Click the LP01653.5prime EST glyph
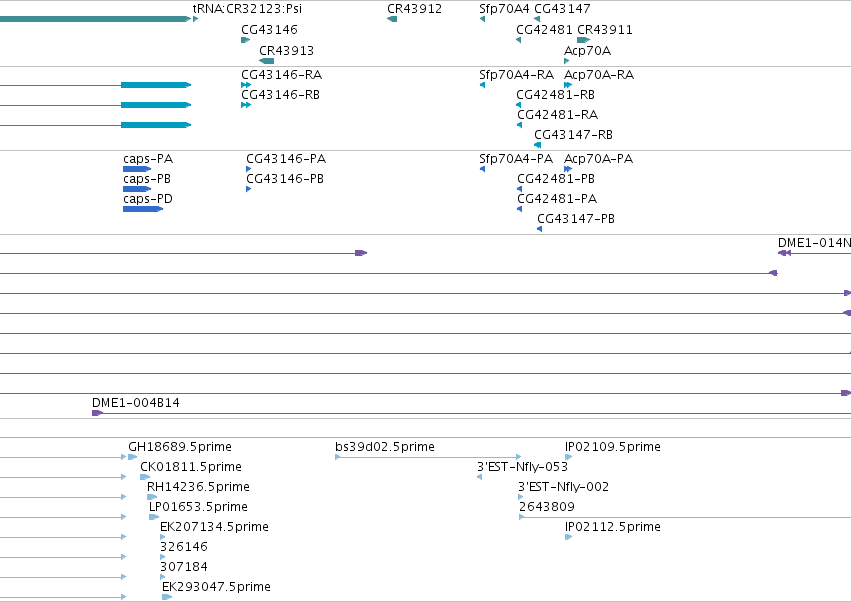Screen dimensions: 851x602 pyautogui.click(x=154, y=517)
